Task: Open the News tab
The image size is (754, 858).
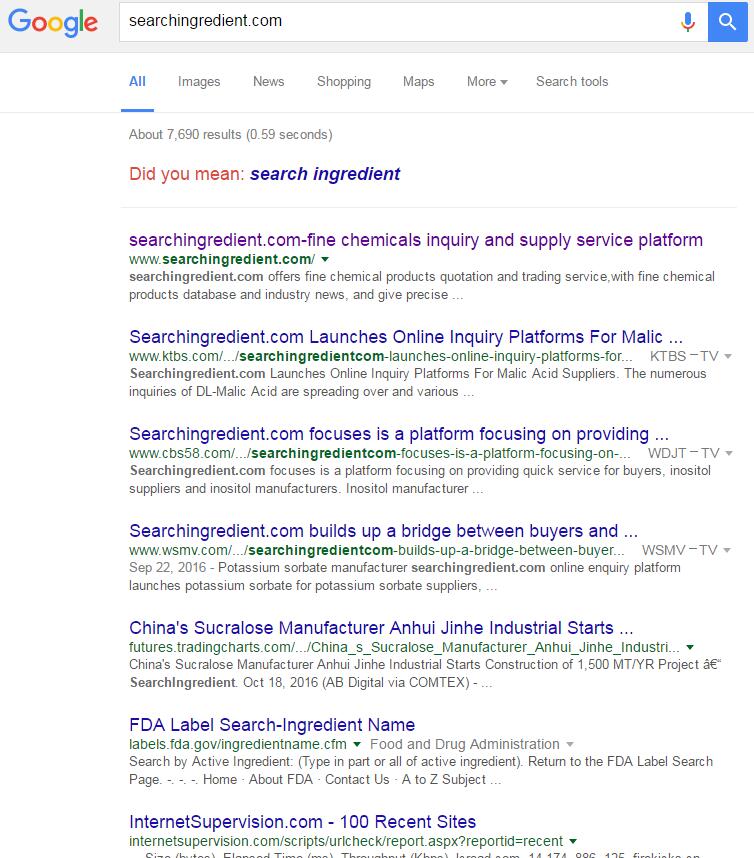Action: pos(268,82)
